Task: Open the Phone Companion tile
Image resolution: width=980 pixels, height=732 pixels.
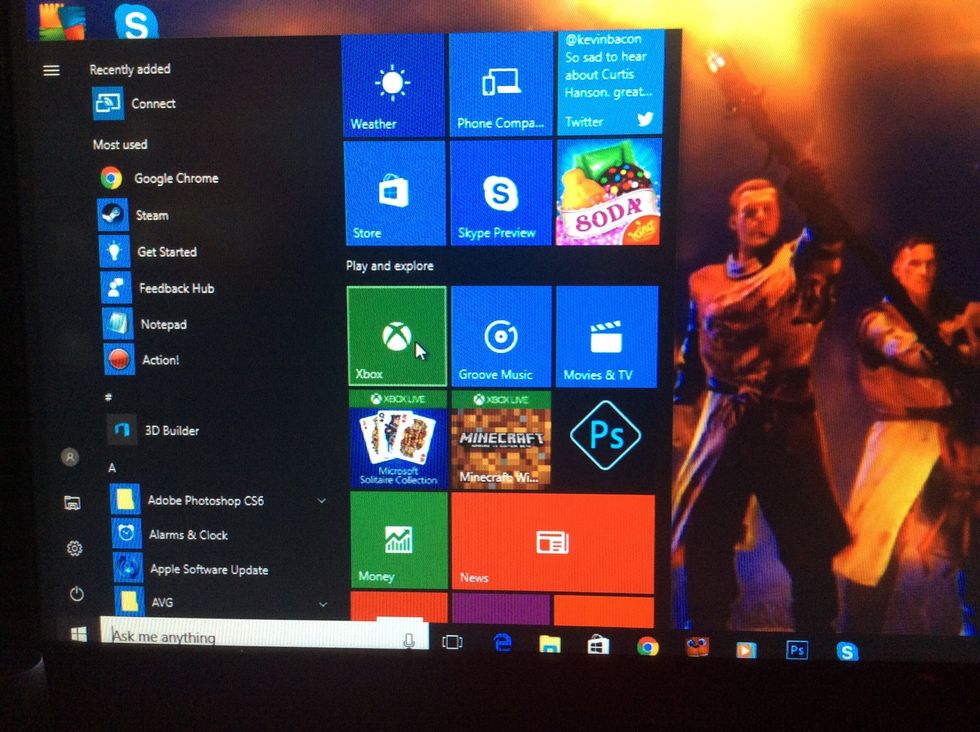Action: (500, 84)
